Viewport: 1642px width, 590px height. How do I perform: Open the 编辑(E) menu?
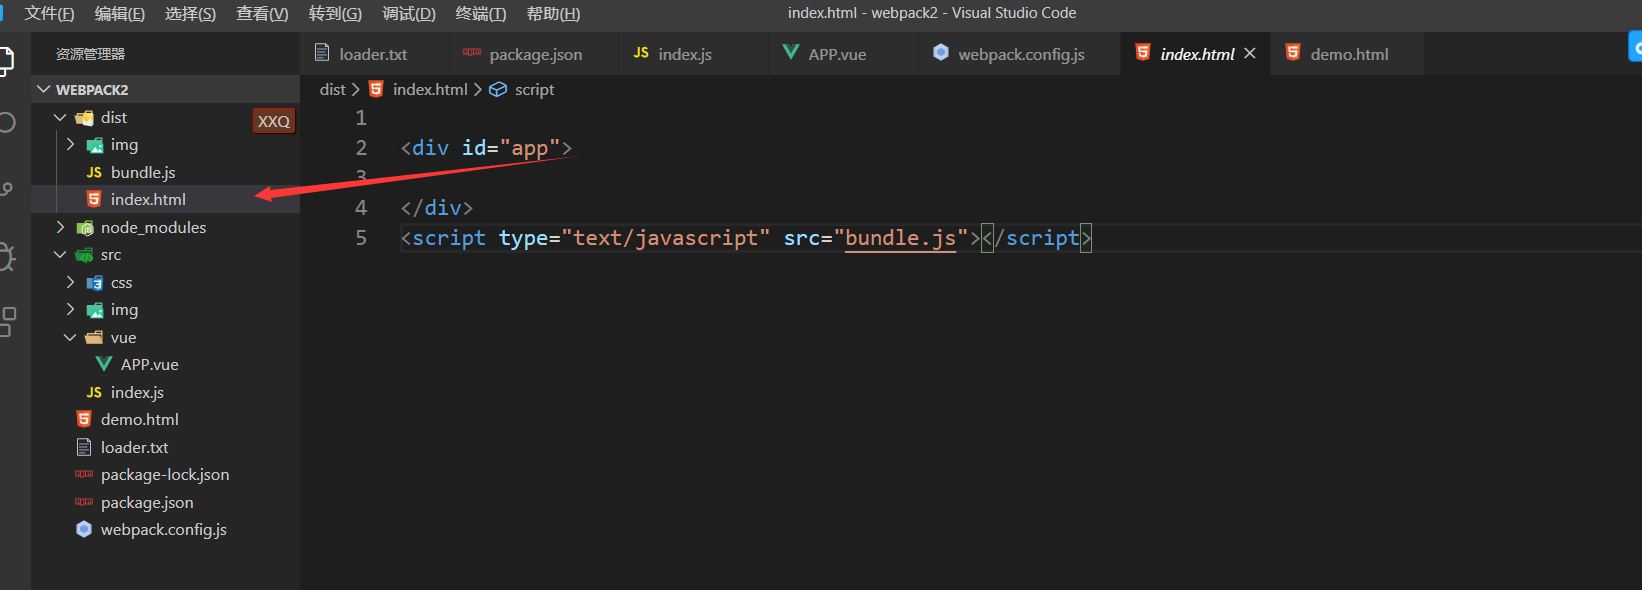pyautogui.click(x=120, y=13)
